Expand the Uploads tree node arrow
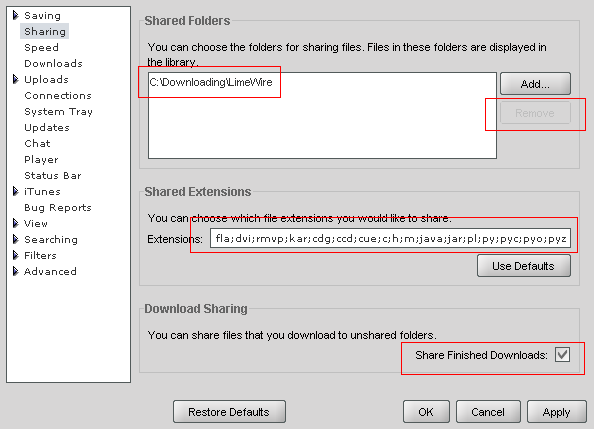Screen dimensions: 594x429 (16, 79)
